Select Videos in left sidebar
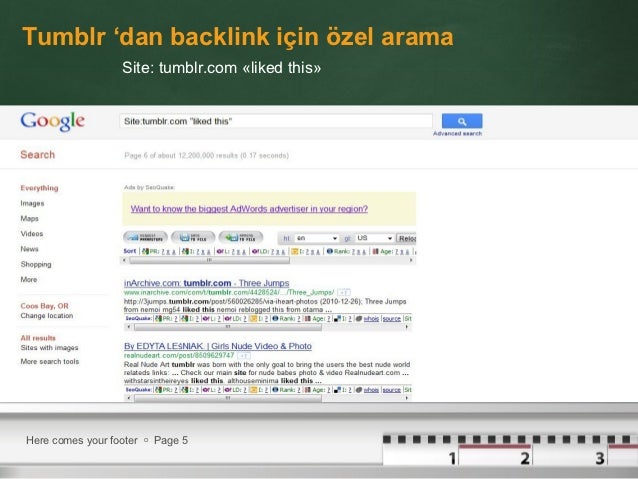638x479 pixels. click(32, 234)
